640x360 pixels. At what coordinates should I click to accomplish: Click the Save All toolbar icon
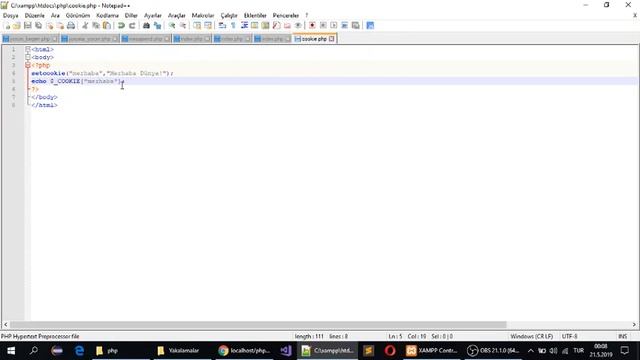(38, 26)
